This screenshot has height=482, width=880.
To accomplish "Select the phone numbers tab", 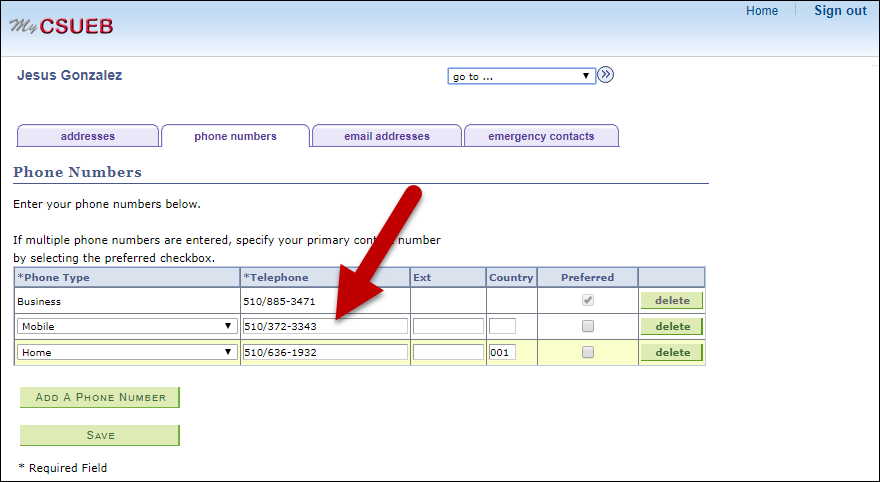I will click(x=235, y=136).
